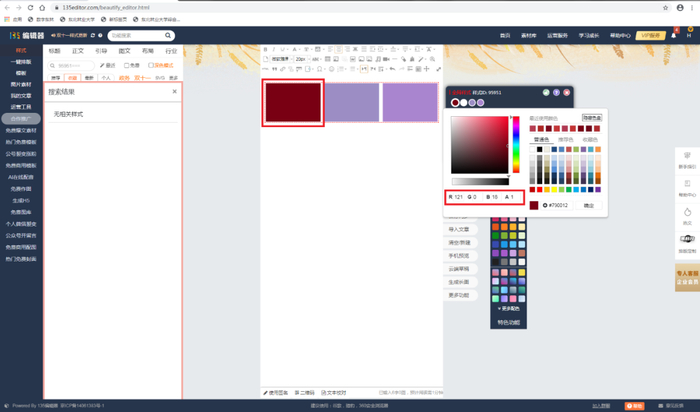Pick the yellow swatch in standard colors row
The image size is (700, 412).
click(x=554, y=189)
